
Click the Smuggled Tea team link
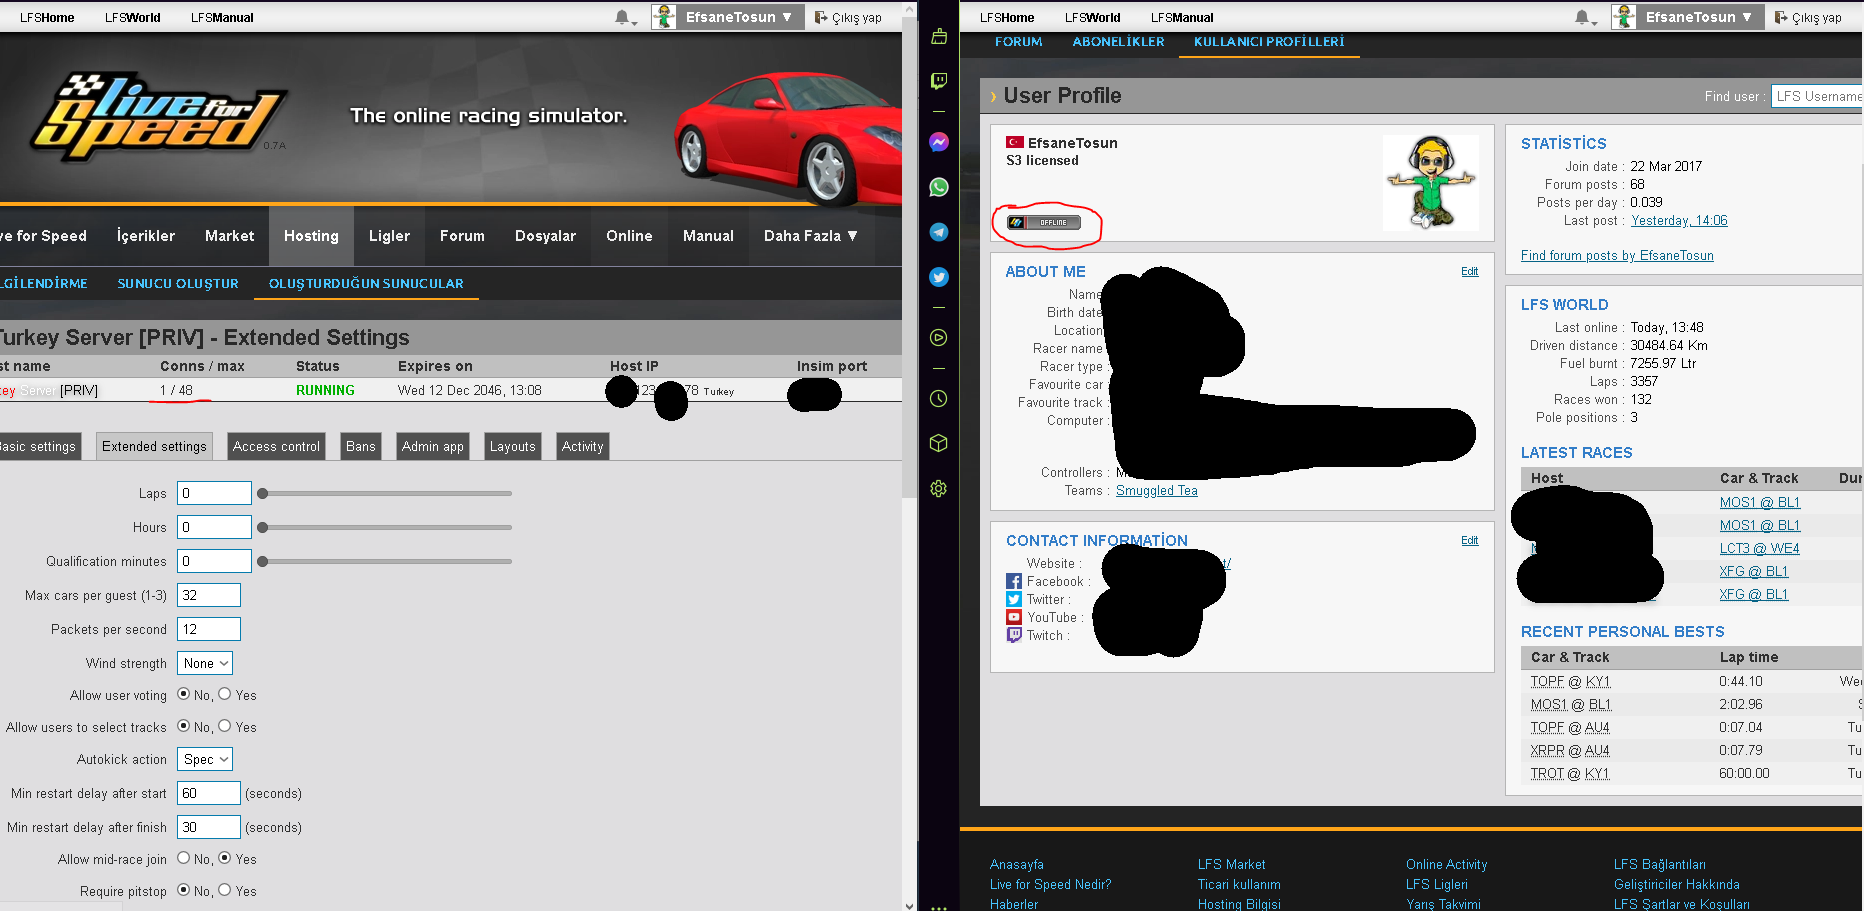click(x=1157, y=491)
